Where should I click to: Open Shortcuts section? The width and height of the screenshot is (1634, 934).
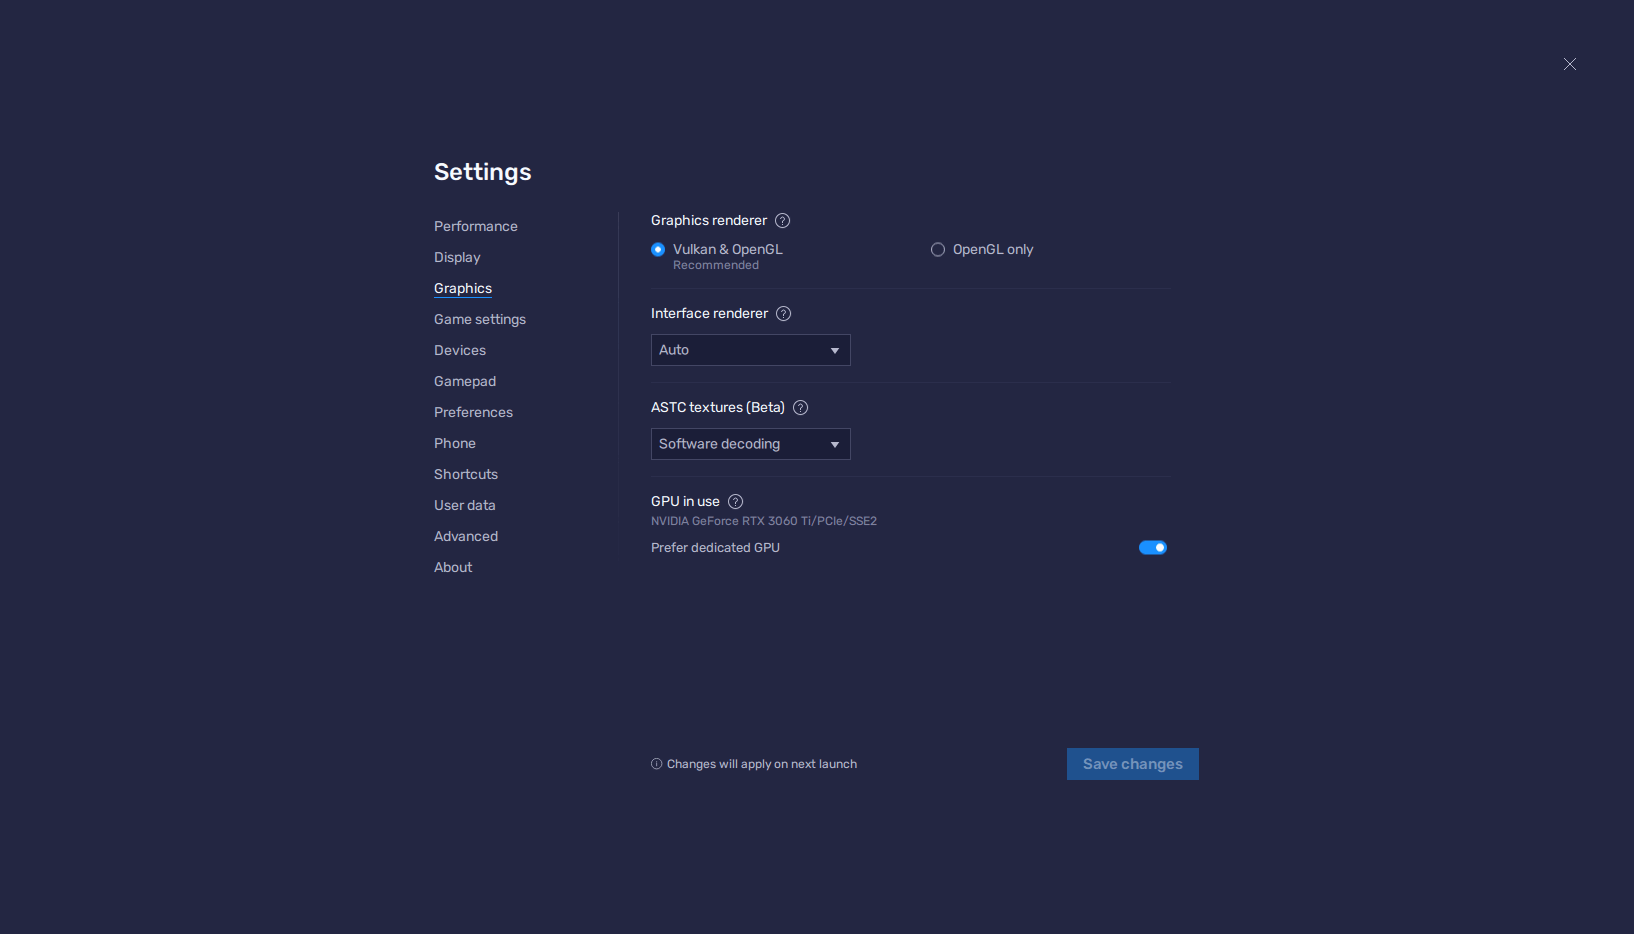click(466, 475)
